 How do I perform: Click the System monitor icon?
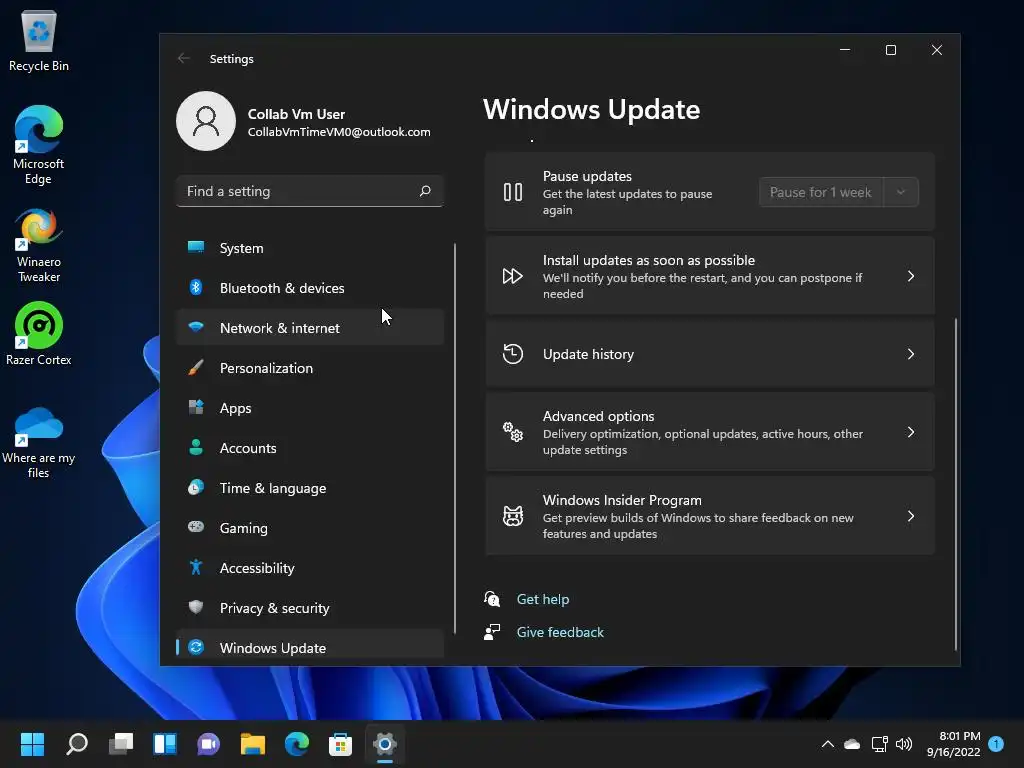click(x=196, y=247)
